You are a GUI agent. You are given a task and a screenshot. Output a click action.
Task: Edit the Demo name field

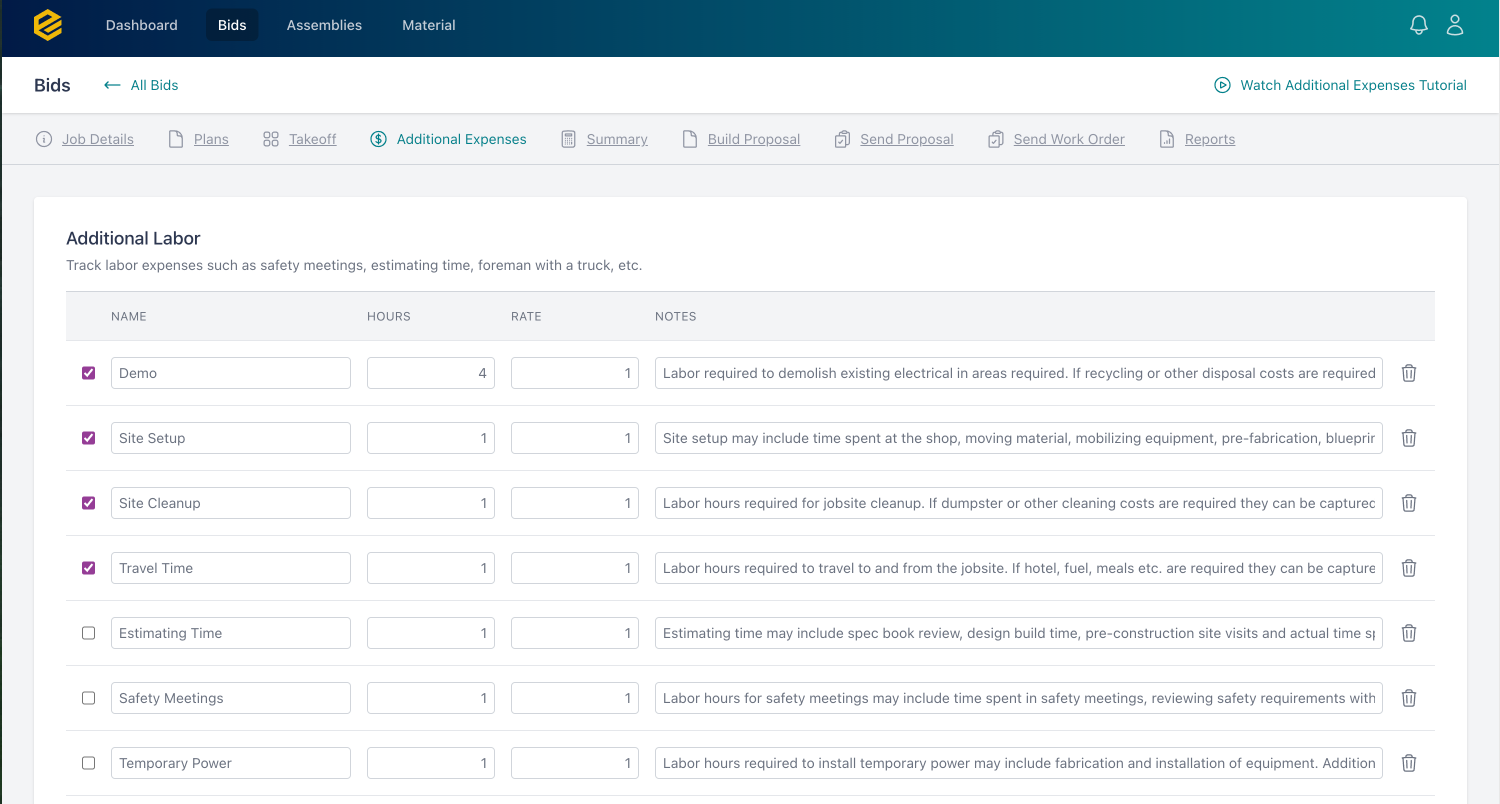point(231,373)
